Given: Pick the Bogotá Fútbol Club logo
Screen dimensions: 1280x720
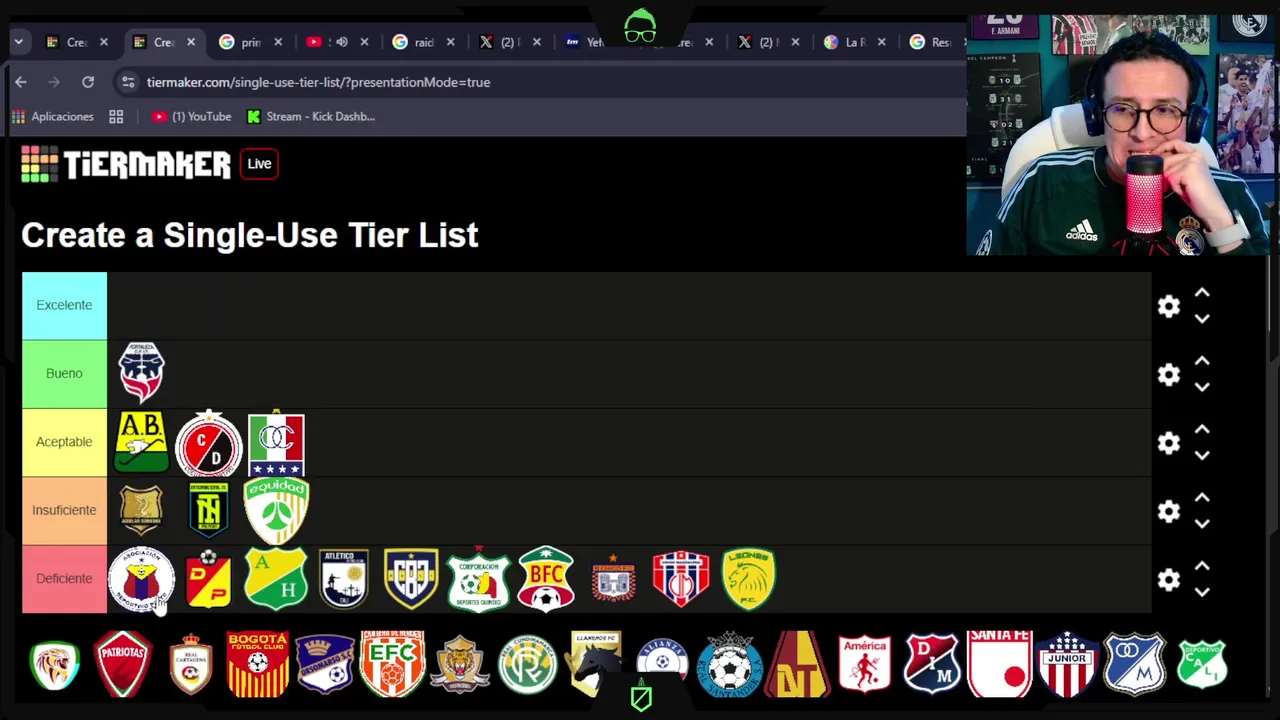Looking at the screenshot, I should click(258, 664).
